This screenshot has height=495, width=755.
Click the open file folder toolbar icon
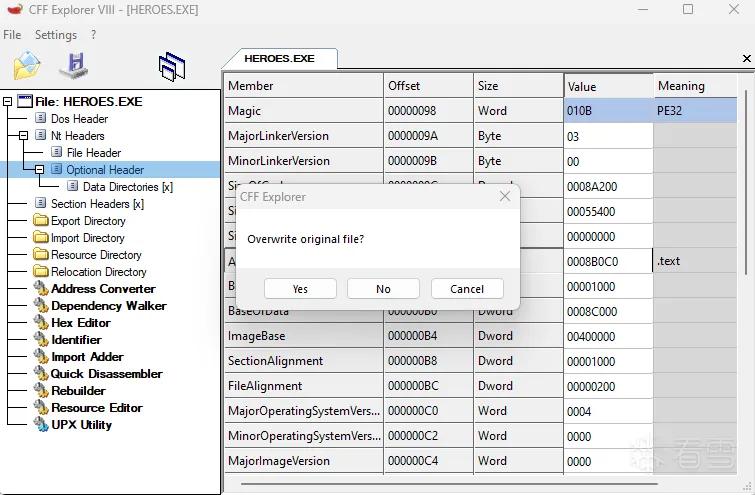pyautogui.click(x=27, y=65)
